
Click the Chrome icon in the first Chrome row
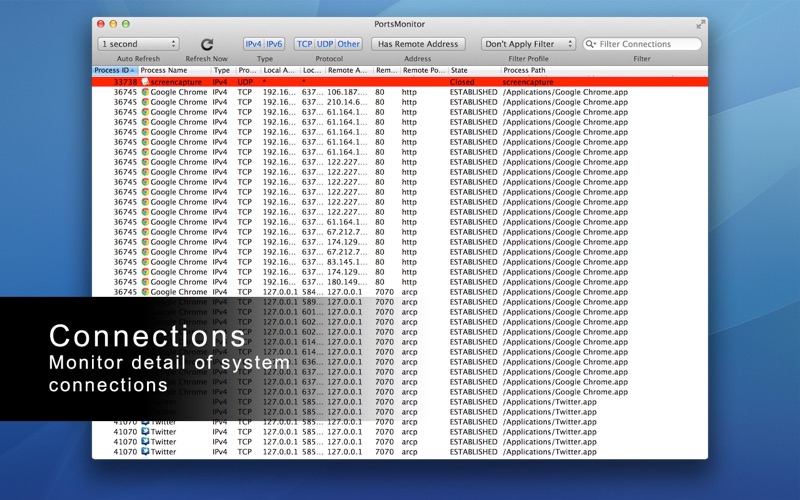(x=145, y=92)
